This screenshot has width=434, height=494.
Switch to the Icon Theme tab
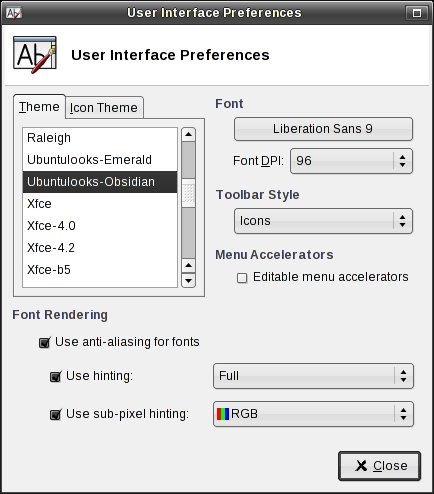click(x=104, y=108)
